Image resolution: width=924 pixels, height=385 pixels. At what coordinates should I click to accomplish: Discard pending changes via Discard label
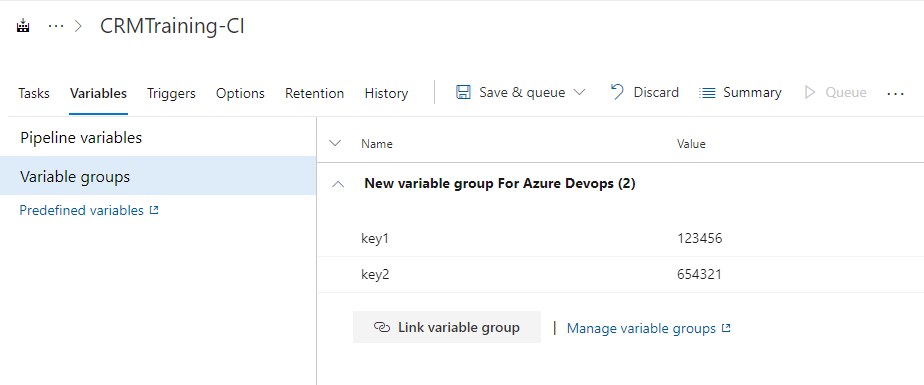coord(656,93)
